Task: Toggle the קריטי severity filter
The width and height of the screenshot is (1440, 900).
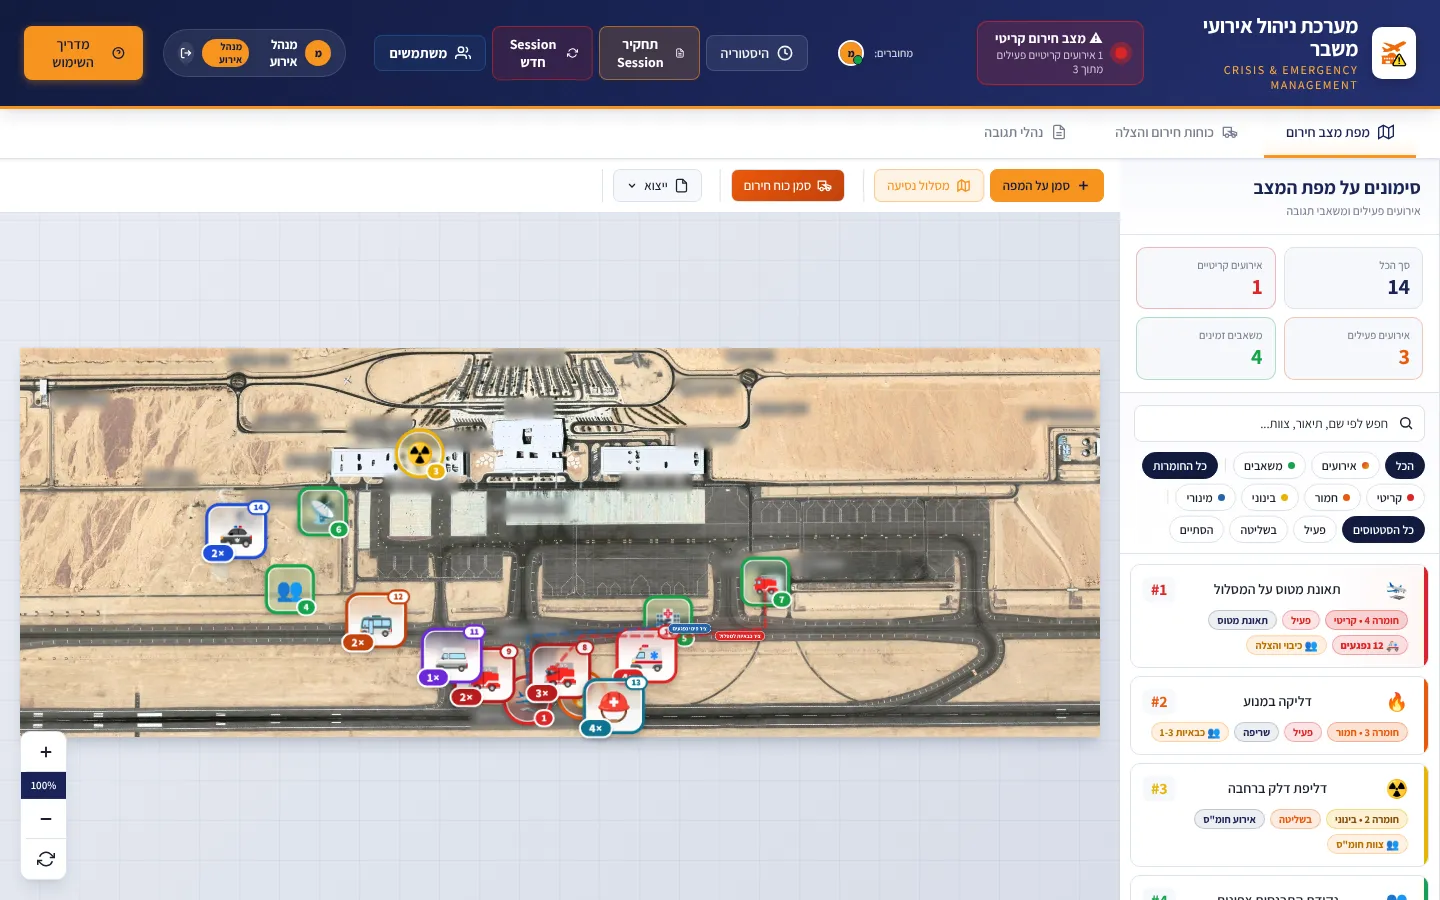Action: pos(1395,498)
